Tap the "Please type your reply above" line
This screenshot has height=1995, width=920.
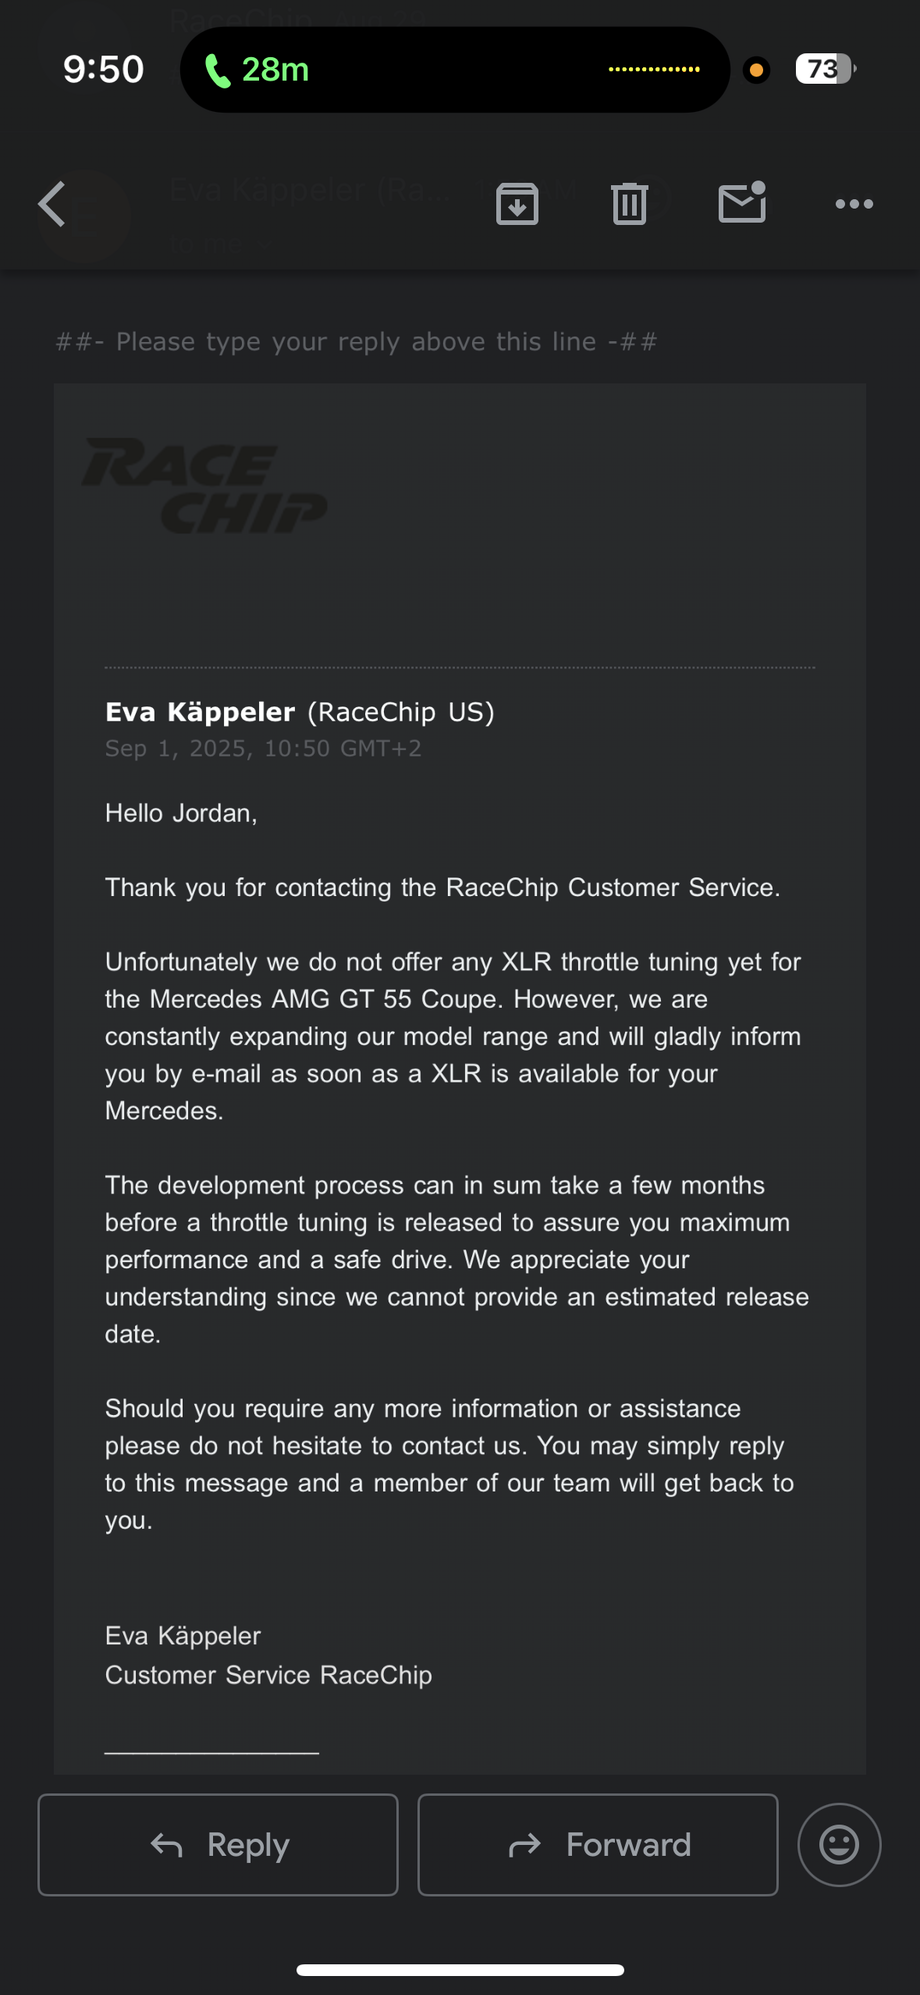[356, 342]
